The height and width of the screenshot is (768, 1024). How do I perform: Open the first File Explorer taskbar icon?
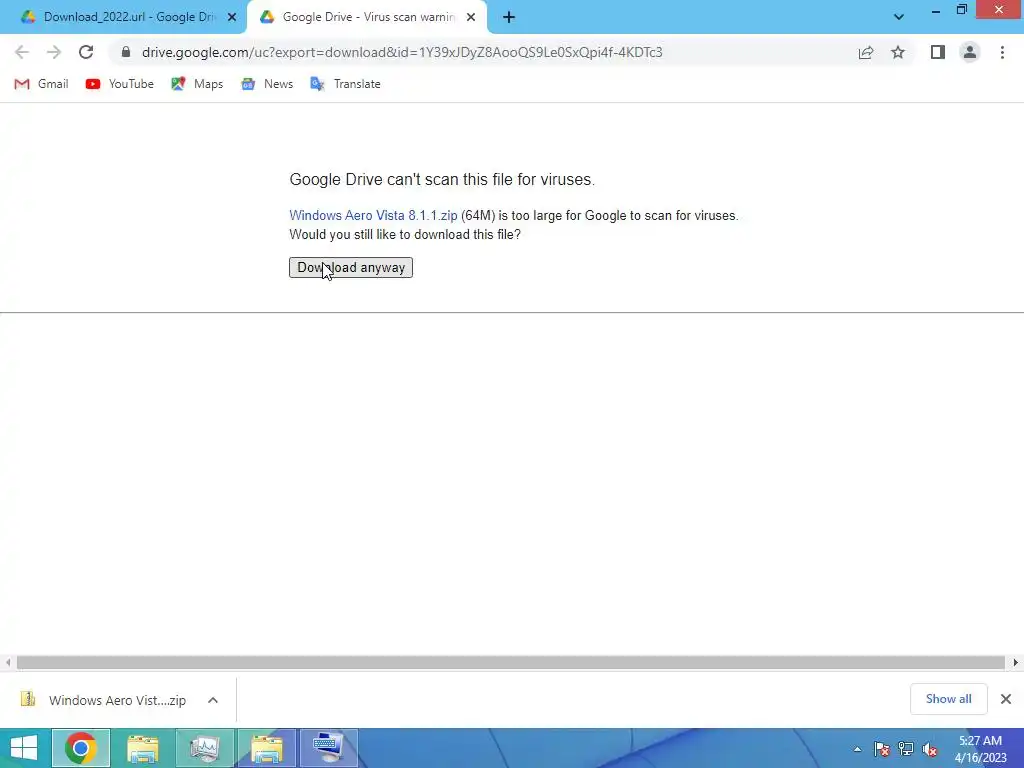[x=143, y=748]
